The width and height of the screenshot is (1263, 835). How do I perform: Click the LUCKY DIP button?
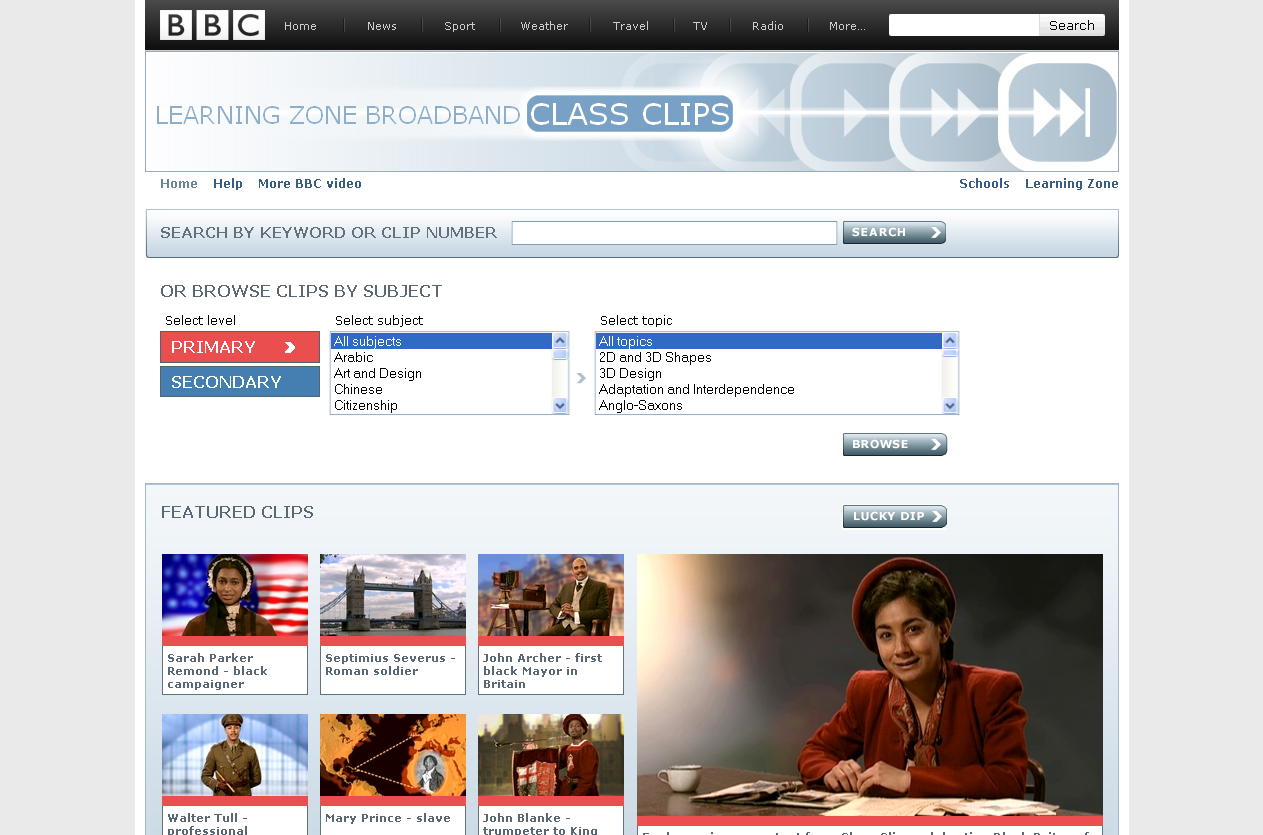pyautogui.click(x=894, y=516)
